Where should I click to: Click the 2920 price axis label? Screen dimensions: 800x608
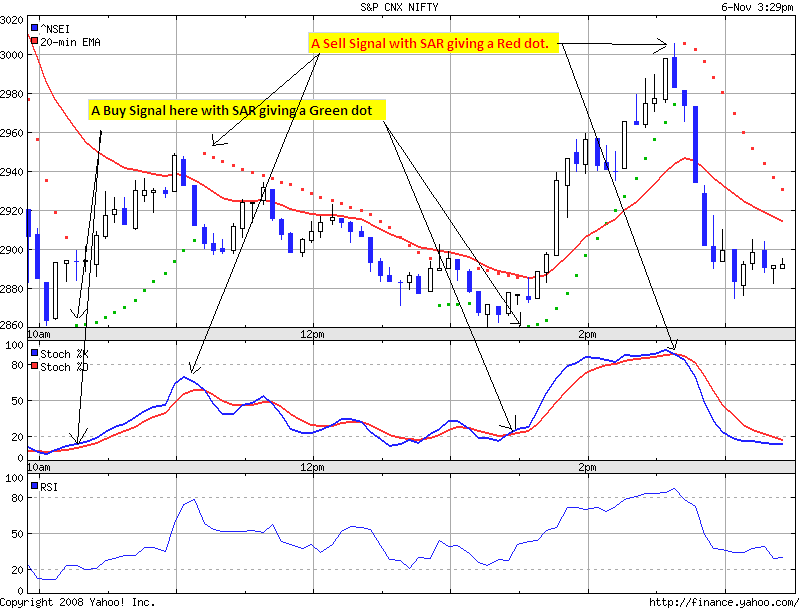12,211
